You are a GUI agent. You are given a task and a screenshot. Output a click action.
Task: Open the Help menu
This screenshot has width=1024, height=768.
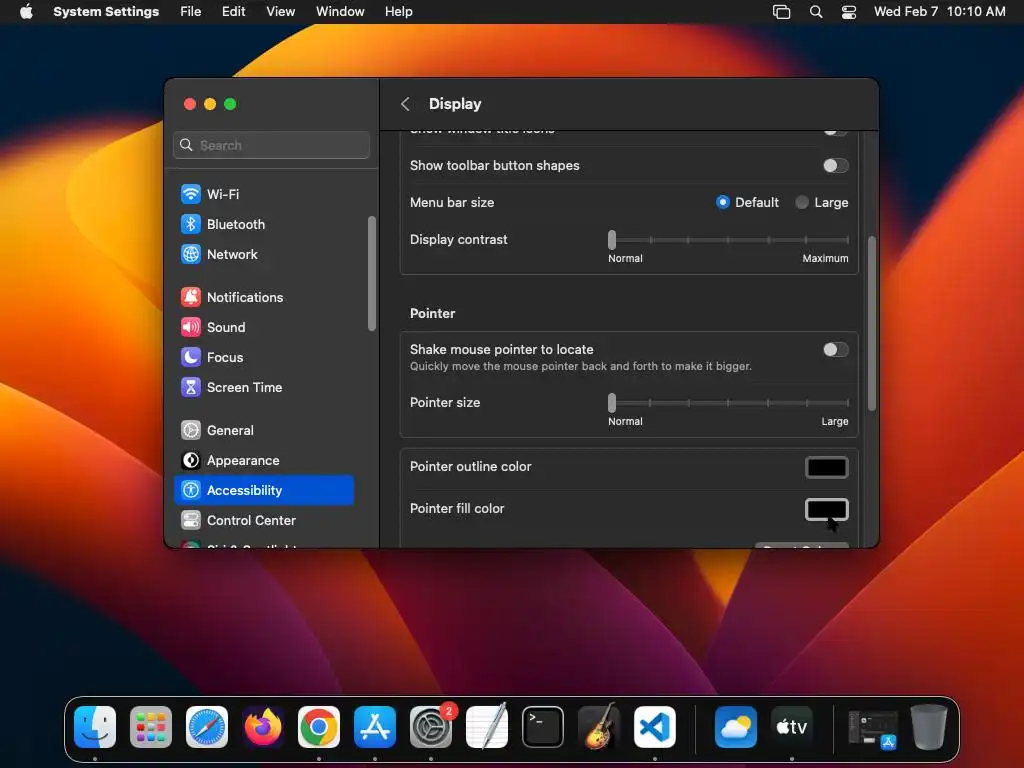click(x=398, y=12)
